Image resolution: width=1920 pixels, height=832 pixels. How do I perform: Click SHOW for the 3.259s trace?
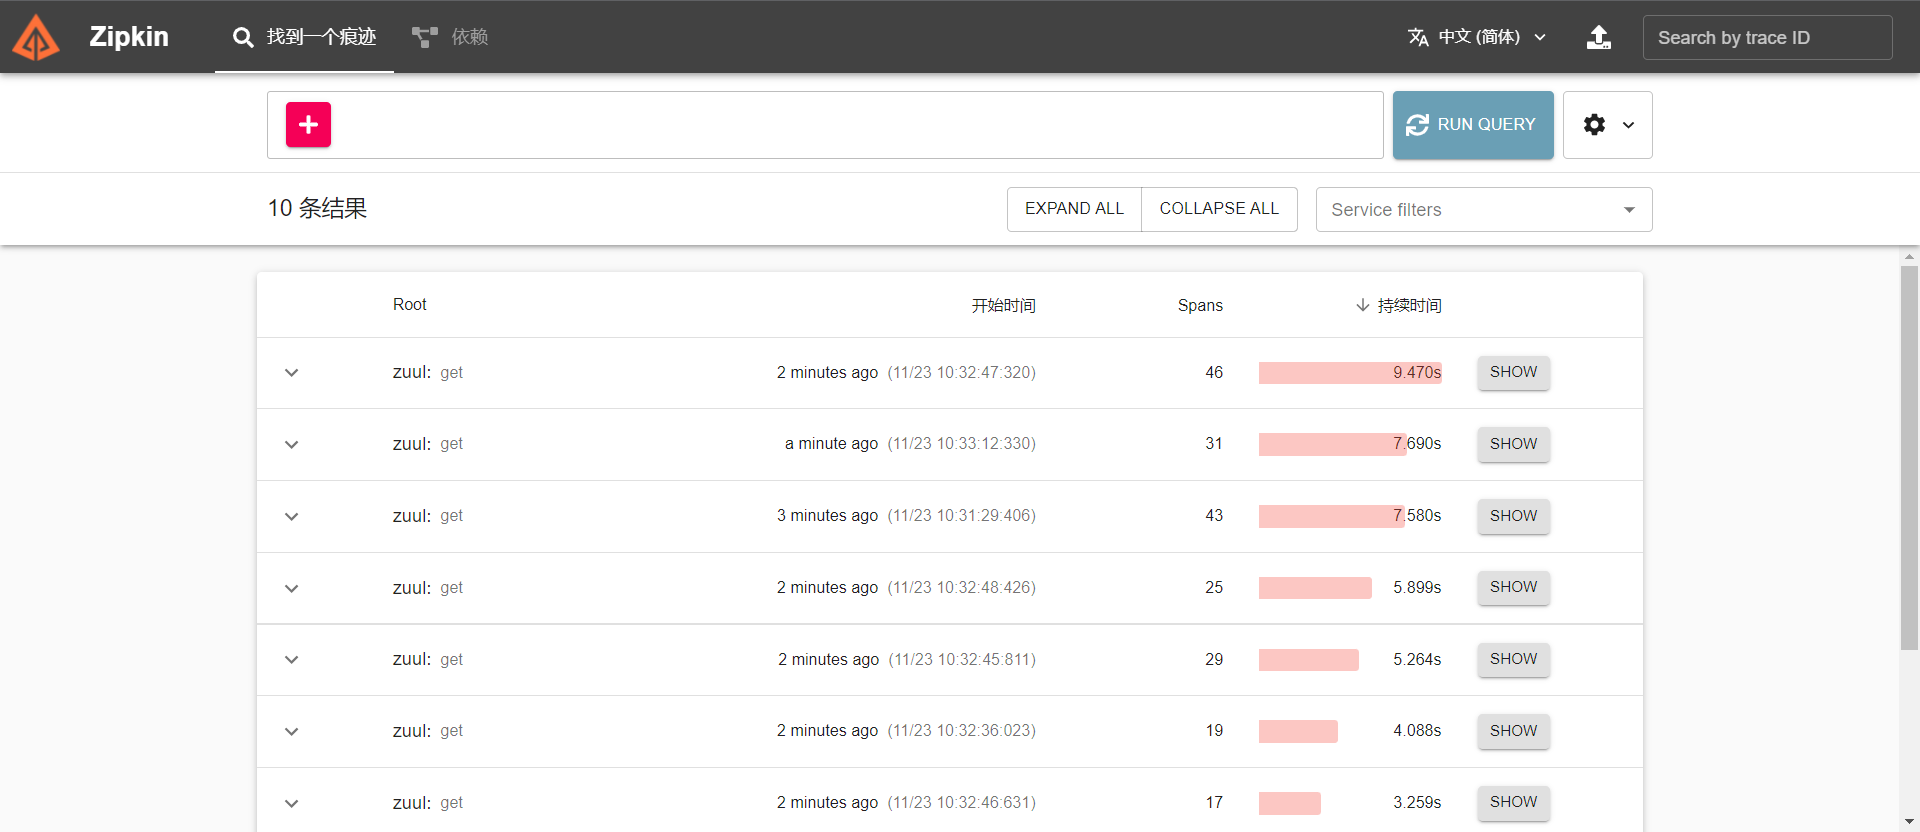click(x=1513, y=802)
